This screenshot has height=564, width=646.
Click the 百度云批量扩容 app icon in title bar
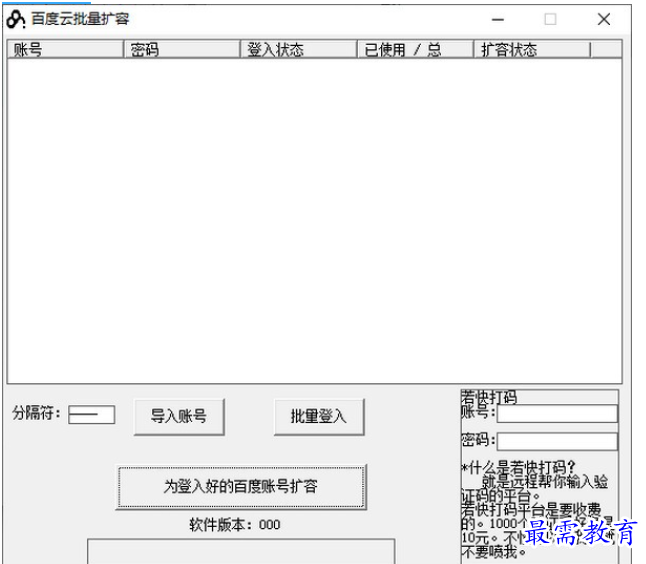click(x=16, y=19)
